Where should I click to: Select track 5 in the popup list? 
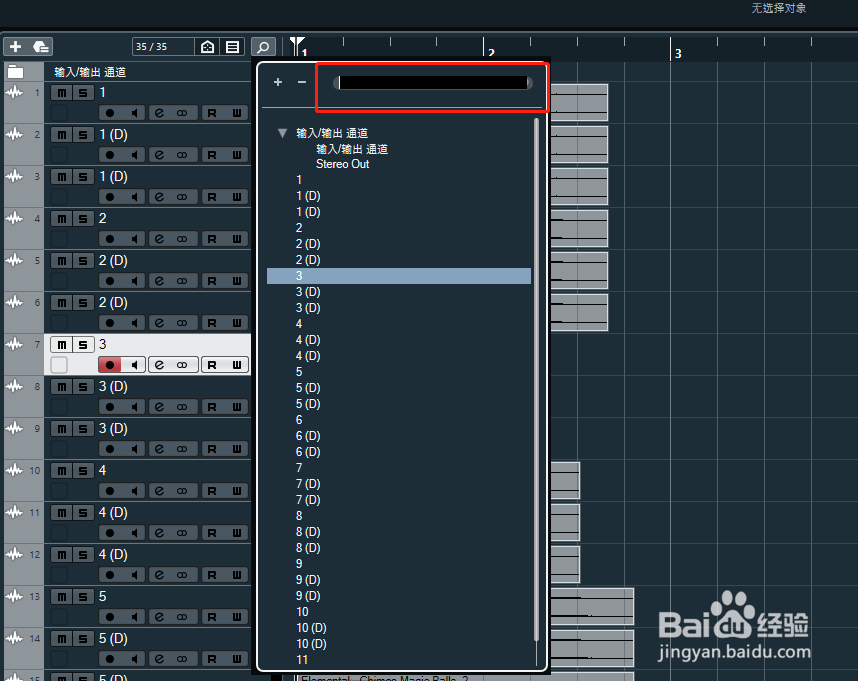click(x=299, y=372)
